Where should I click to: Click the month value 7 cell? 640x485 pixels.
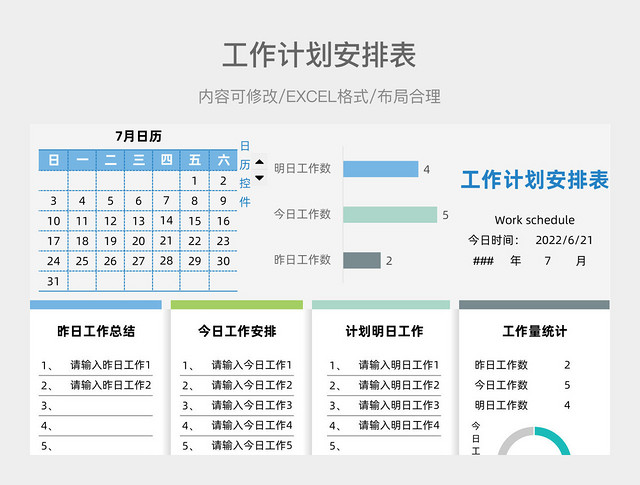(x=547, y=260)
